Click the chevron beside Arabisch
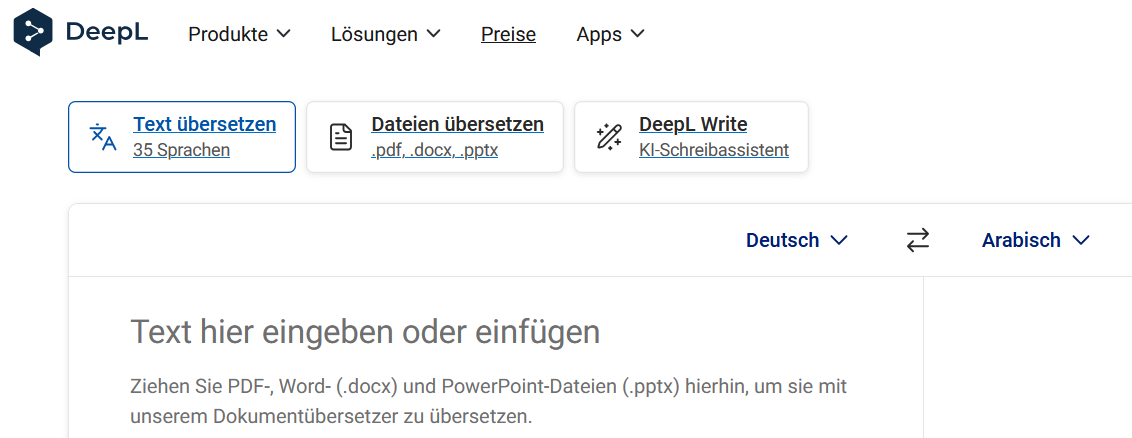 (1081, 240)
